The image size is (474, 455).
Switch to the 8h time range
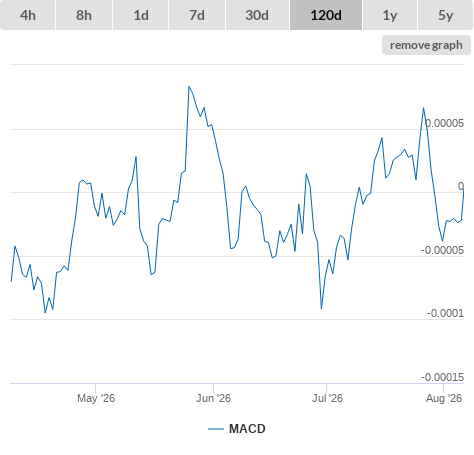[x=84, y=15]
